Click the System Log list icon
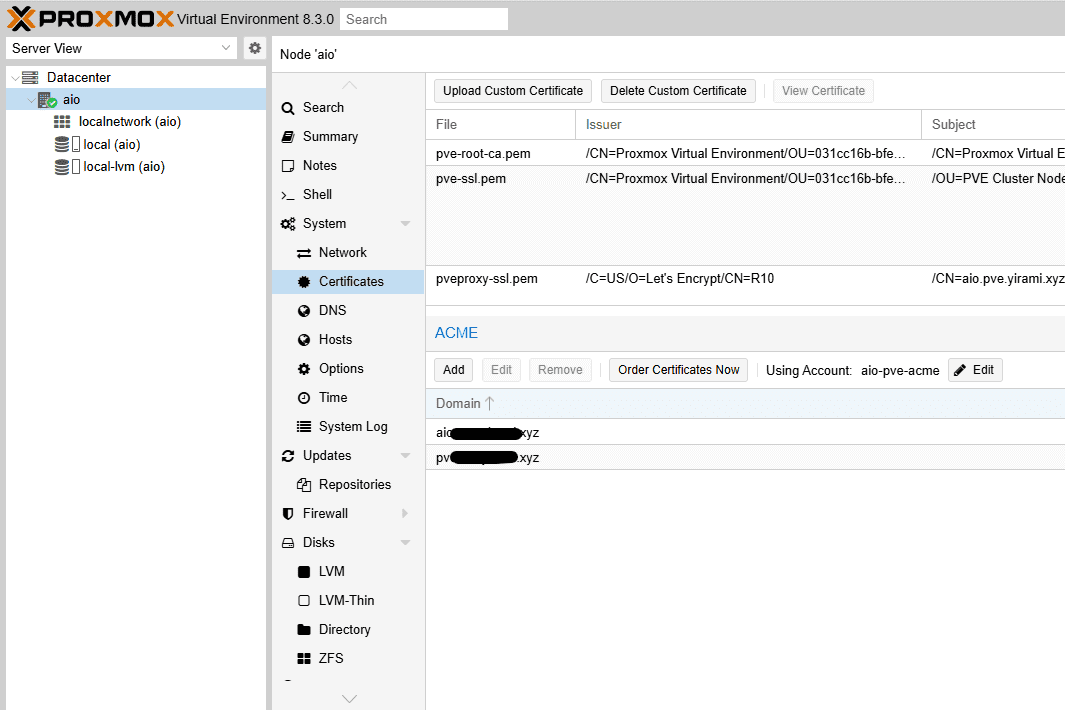Screen dimensions: 1065x710 pos(304,427)
